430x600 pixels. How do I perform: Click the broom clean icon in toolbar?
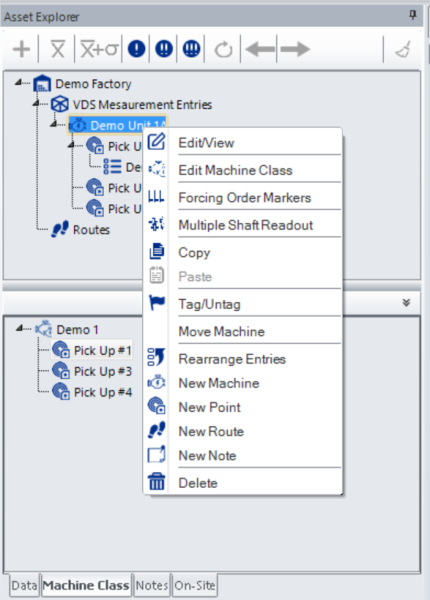click(403, 49)
